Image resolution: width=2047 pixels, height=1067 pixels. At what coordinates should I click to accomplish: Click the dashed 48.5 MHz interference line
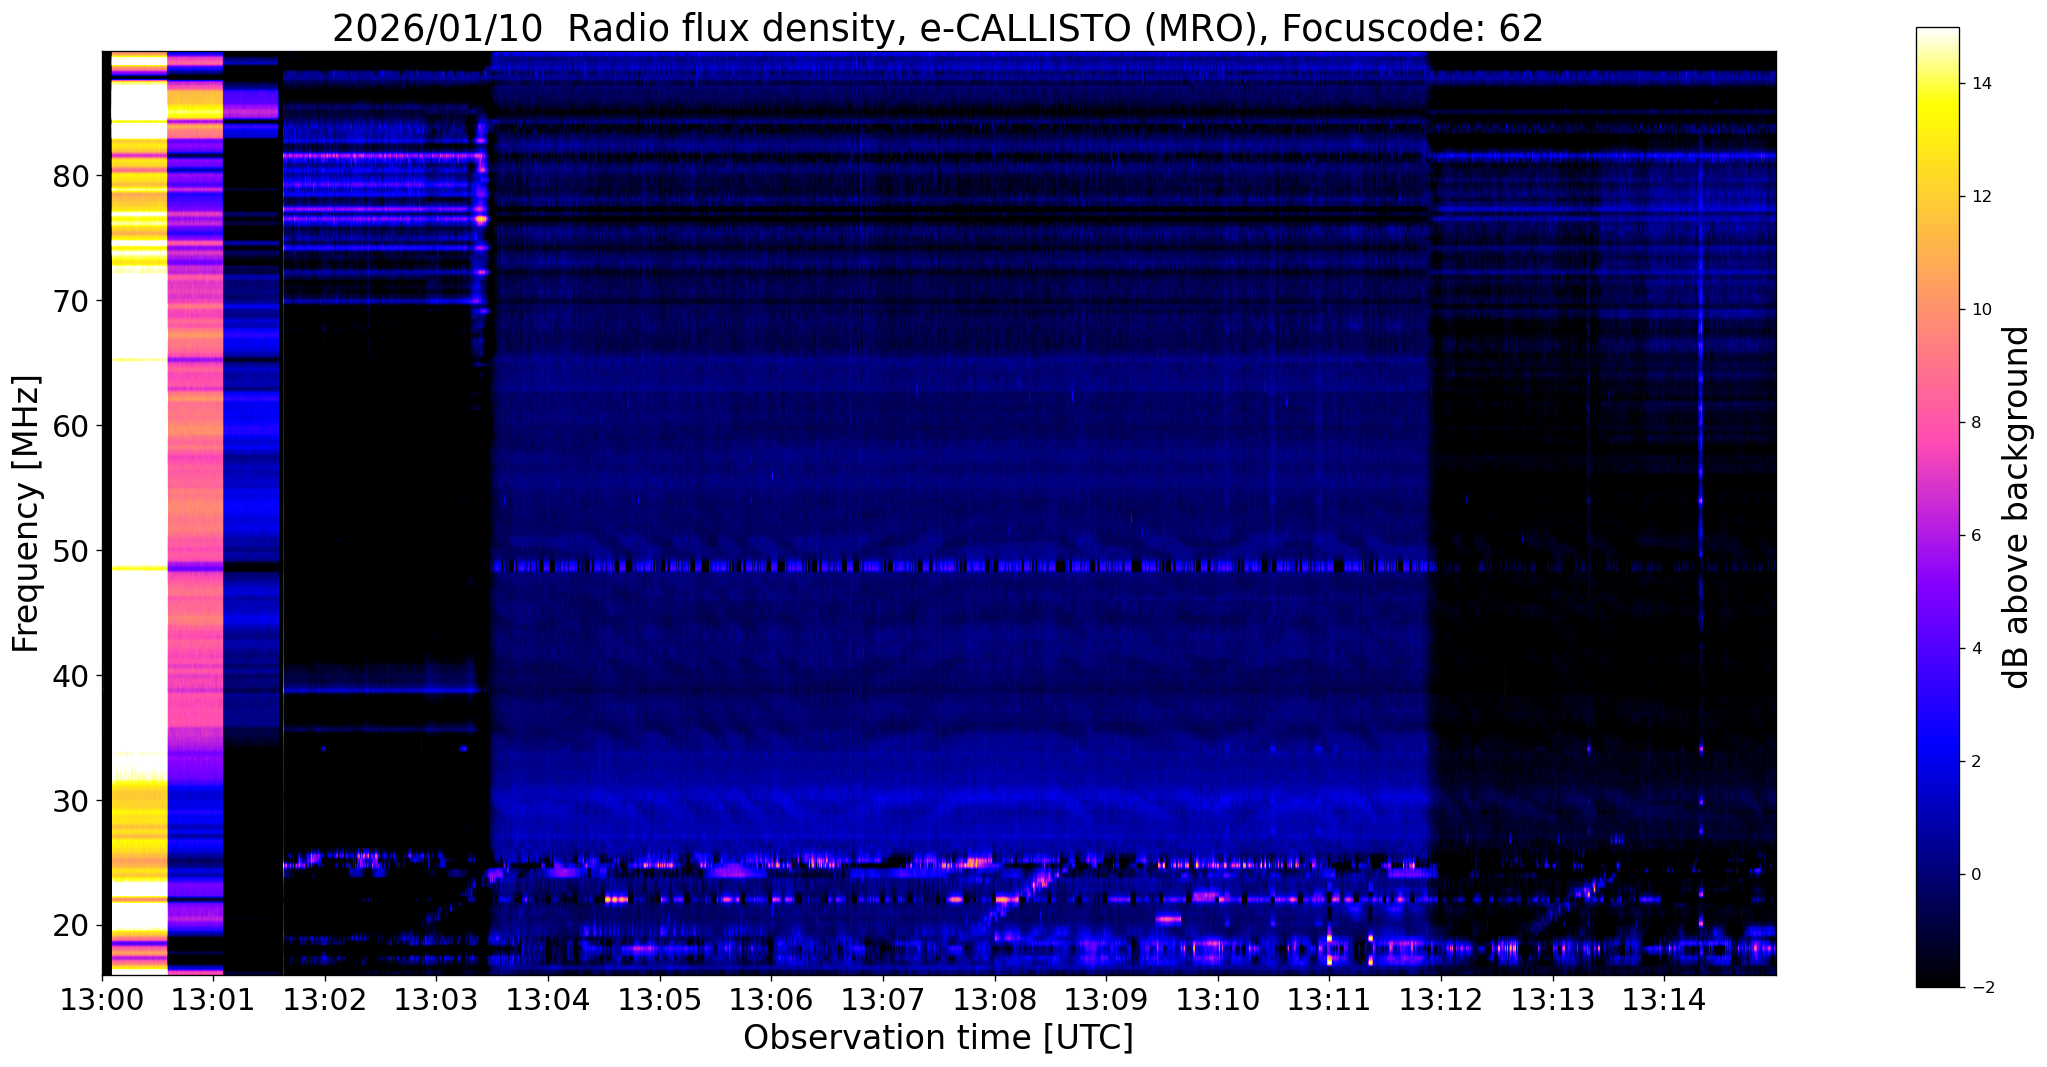963,567
